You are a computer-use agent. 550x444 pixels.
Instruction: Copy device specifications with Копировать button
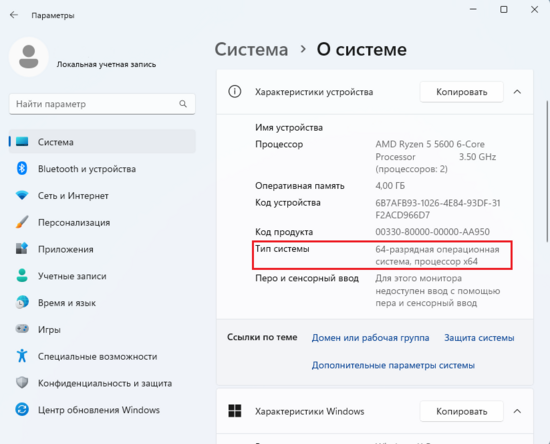[x=462, y=92]
